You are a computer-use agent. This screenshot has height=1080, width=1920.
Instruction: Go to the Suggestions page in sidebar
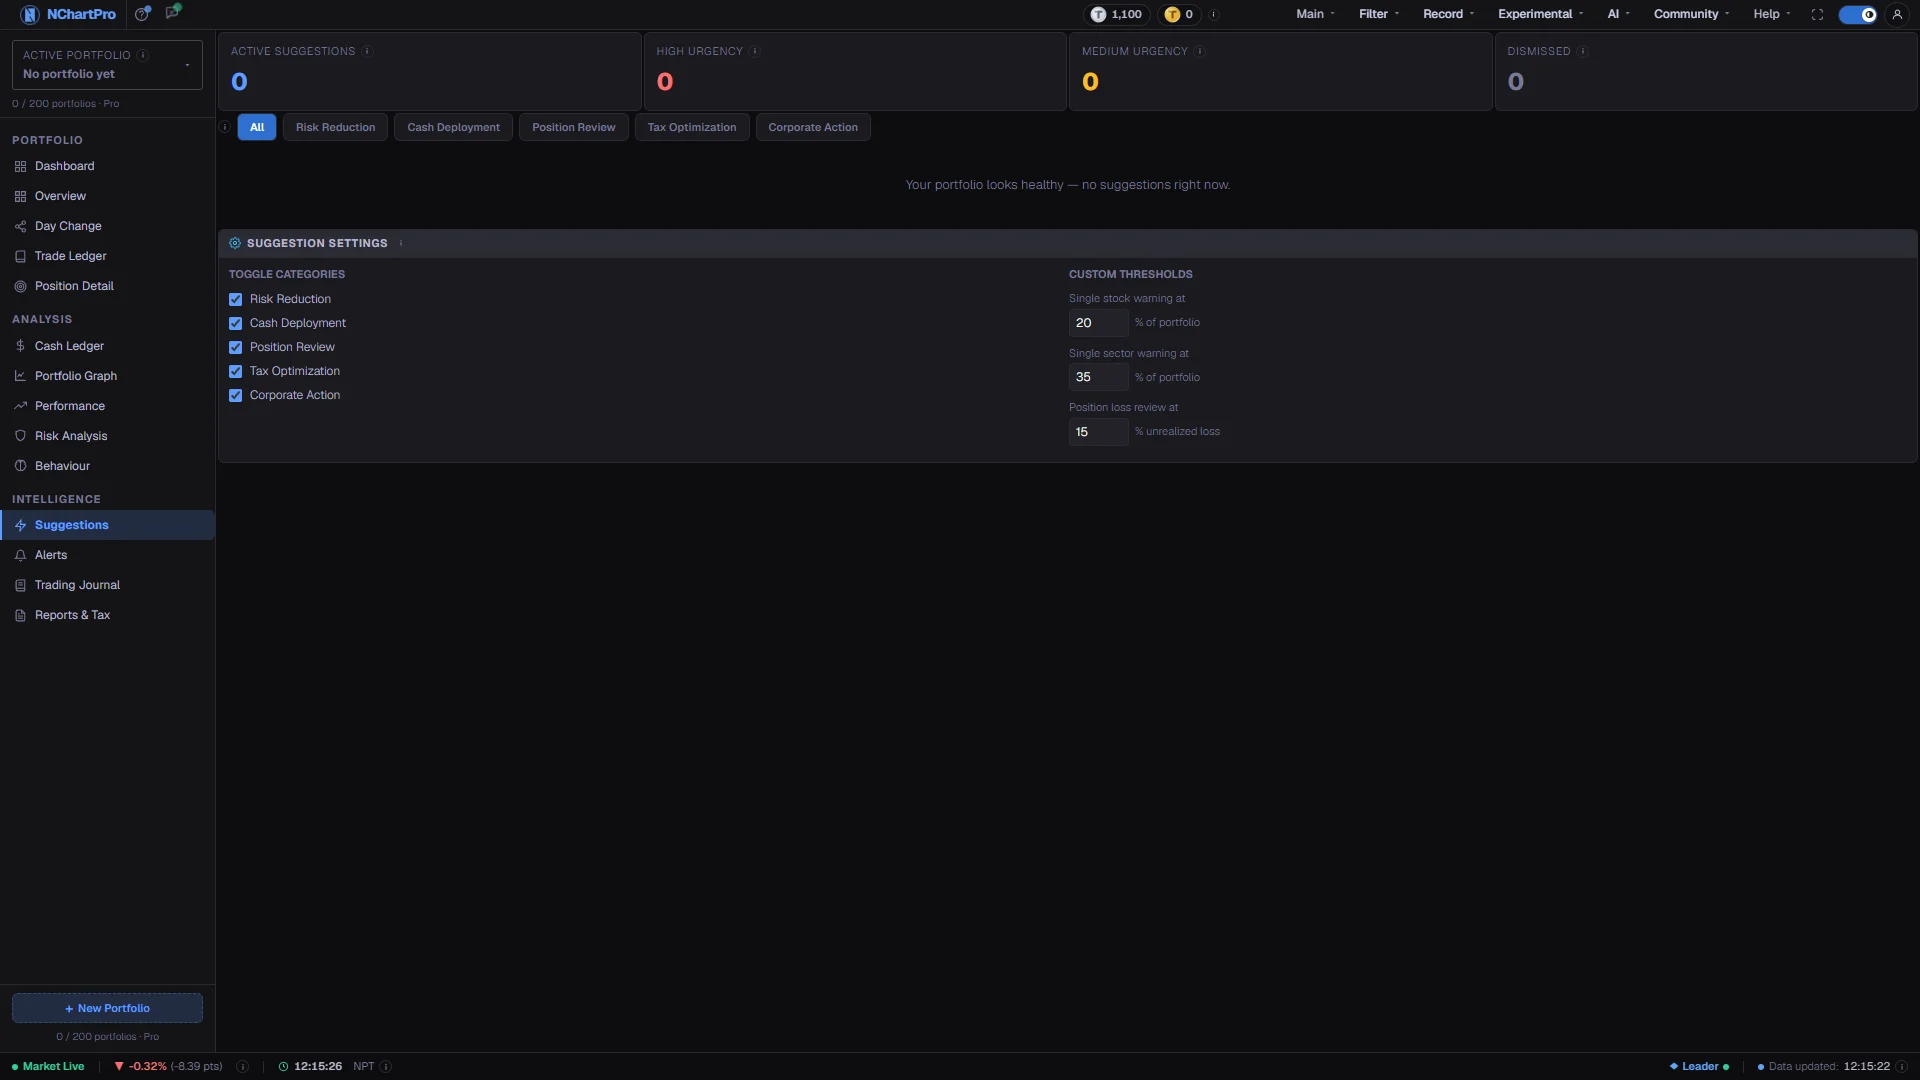tap(107, 525)
